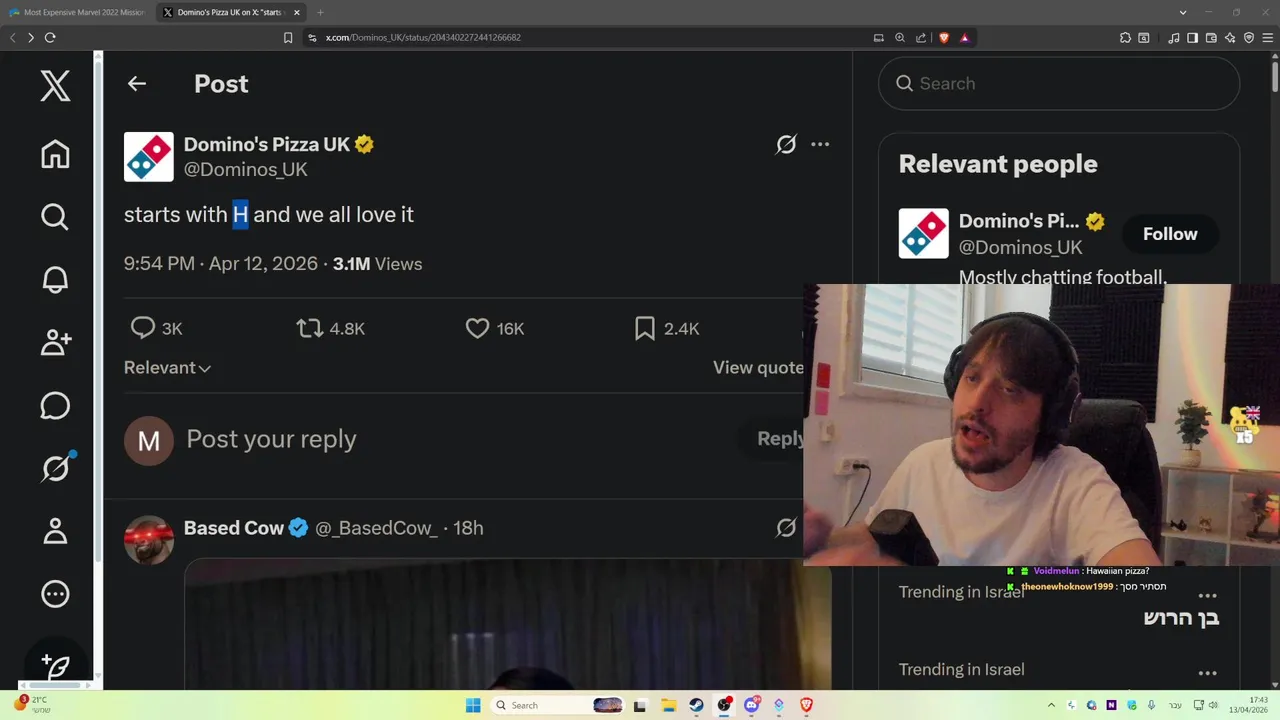This screenshot has height=720, width=1280.
Task: Click the Windows taskbar Search box
Action: click(x=557, y=705)
